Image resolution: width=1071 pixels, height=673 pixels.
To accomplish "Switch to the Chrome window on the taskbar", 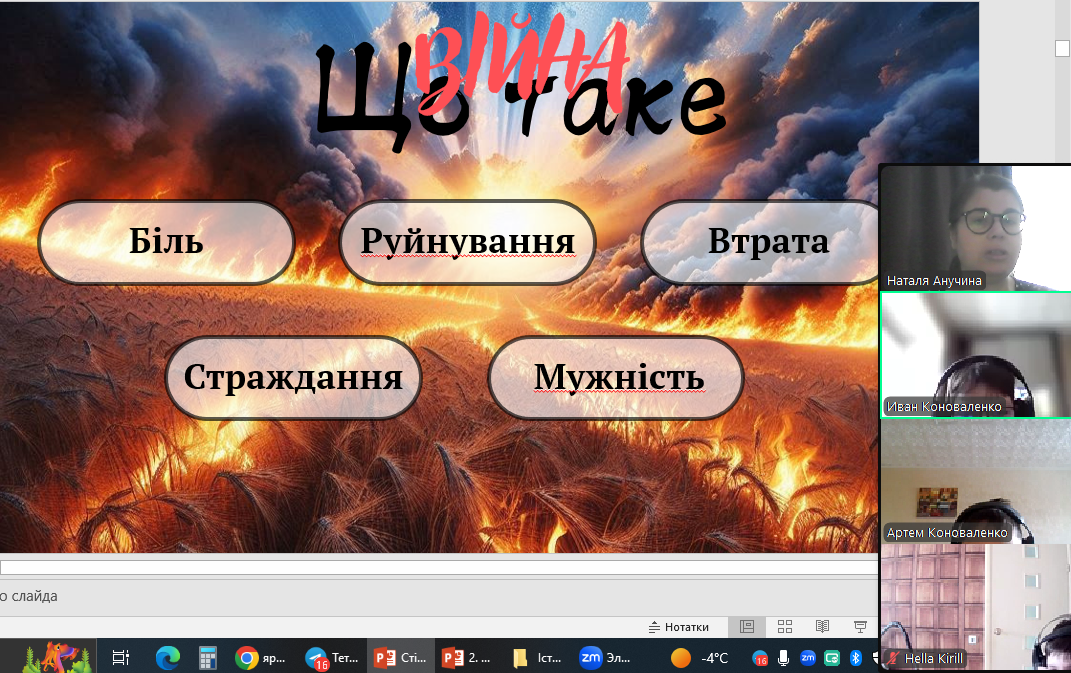I will (260, 657).
